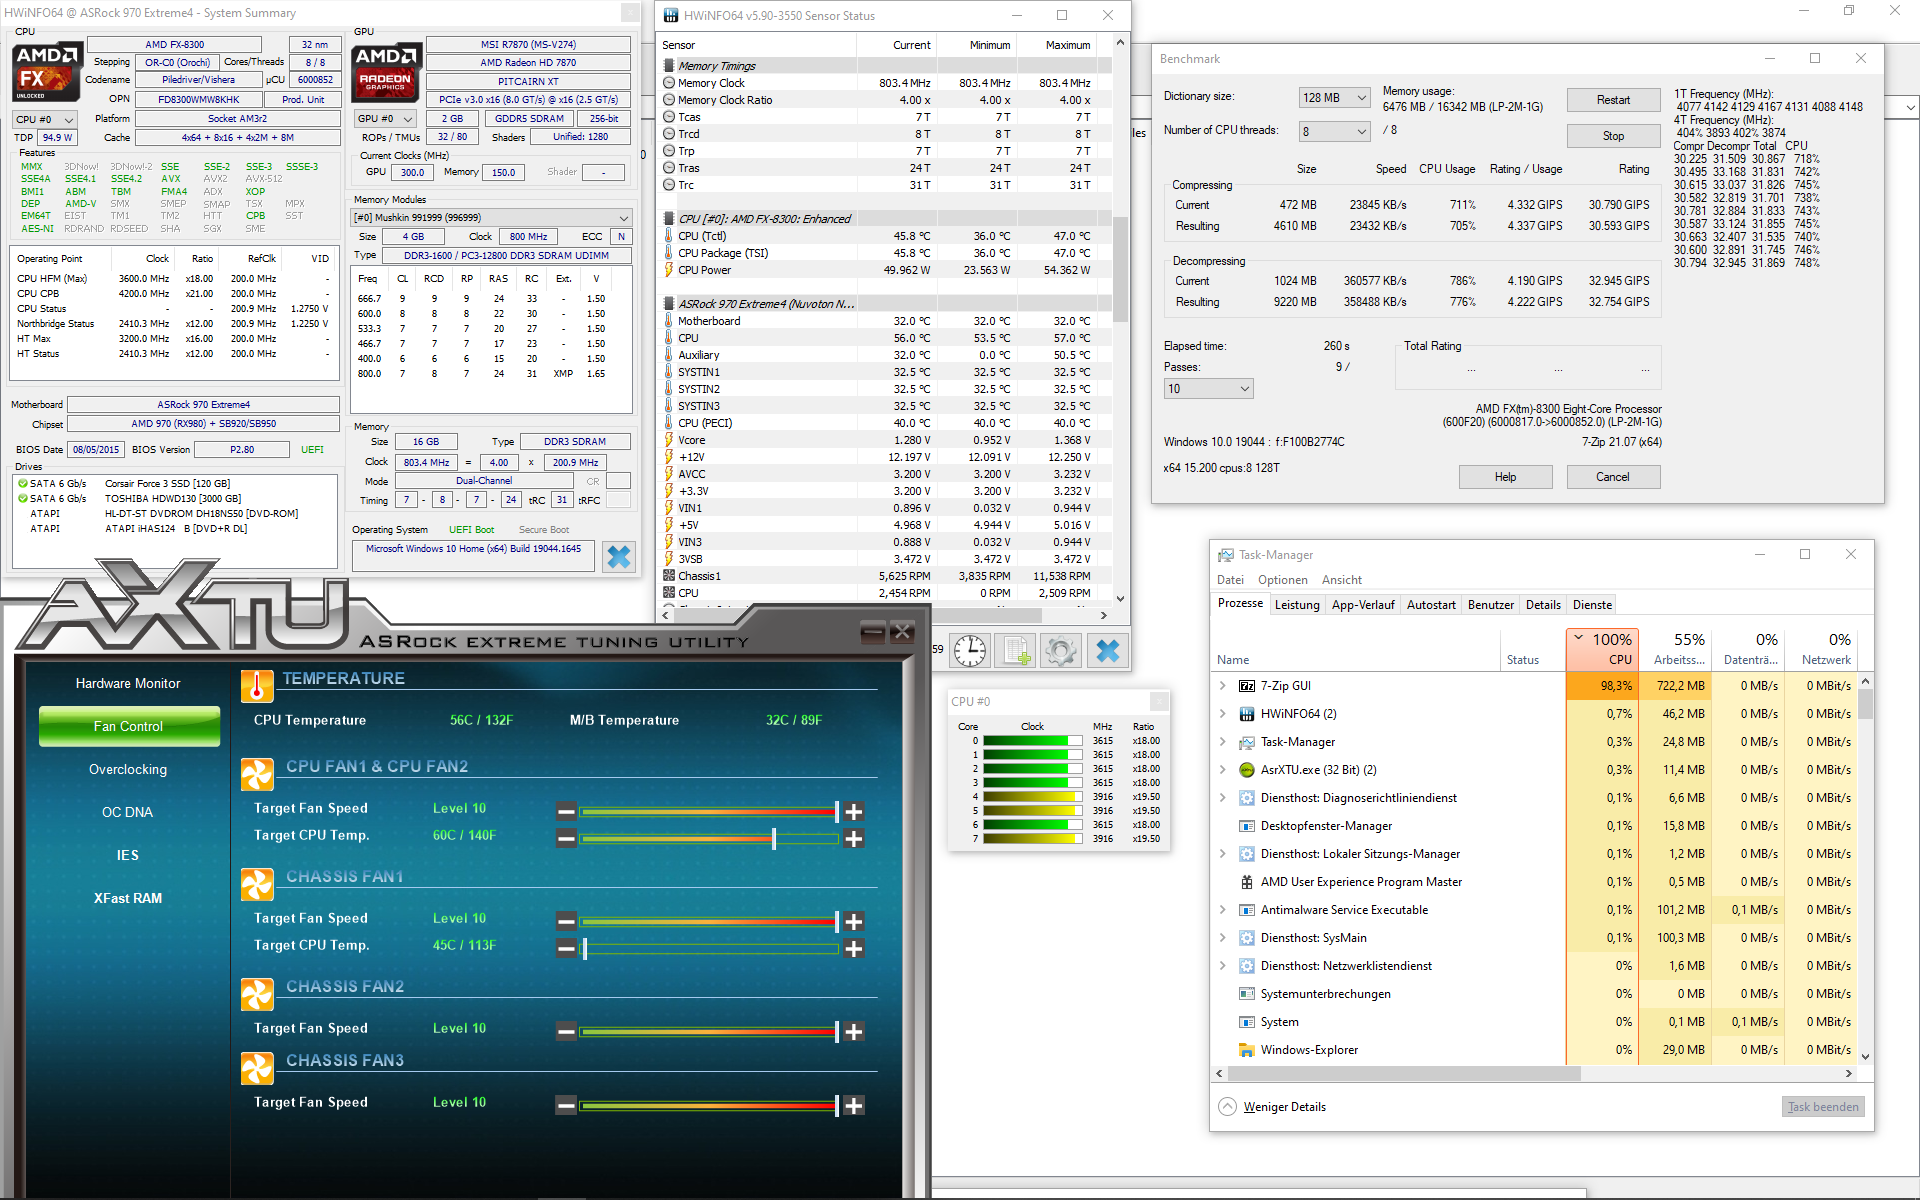Click the minus button for Chassis Fan2 speed
Image resolution: width=1920 pixels, height=1200 pixels.
click(566, 1032)
